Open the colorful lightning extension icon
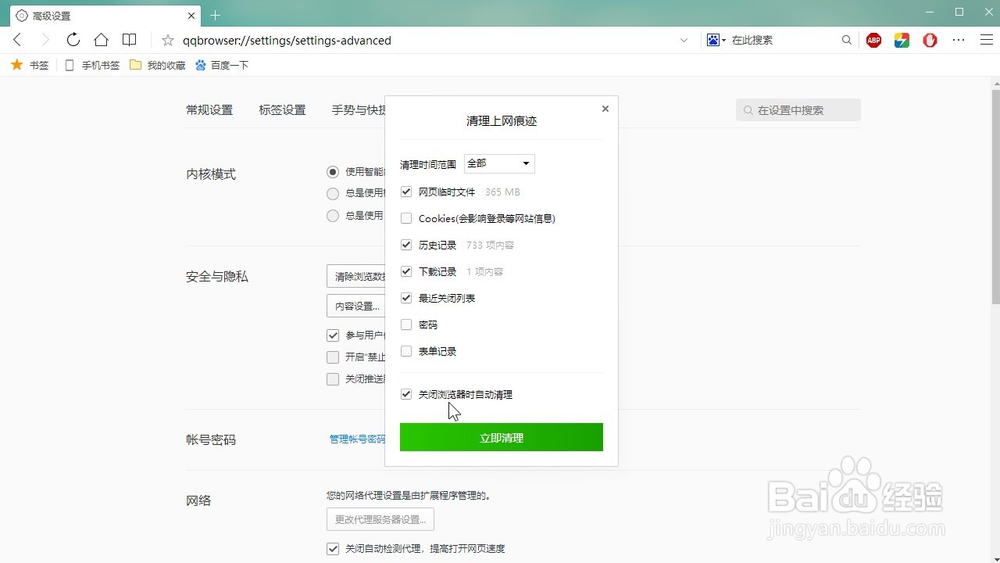The width and height of the screenshot is (1000, 563). 902,40
